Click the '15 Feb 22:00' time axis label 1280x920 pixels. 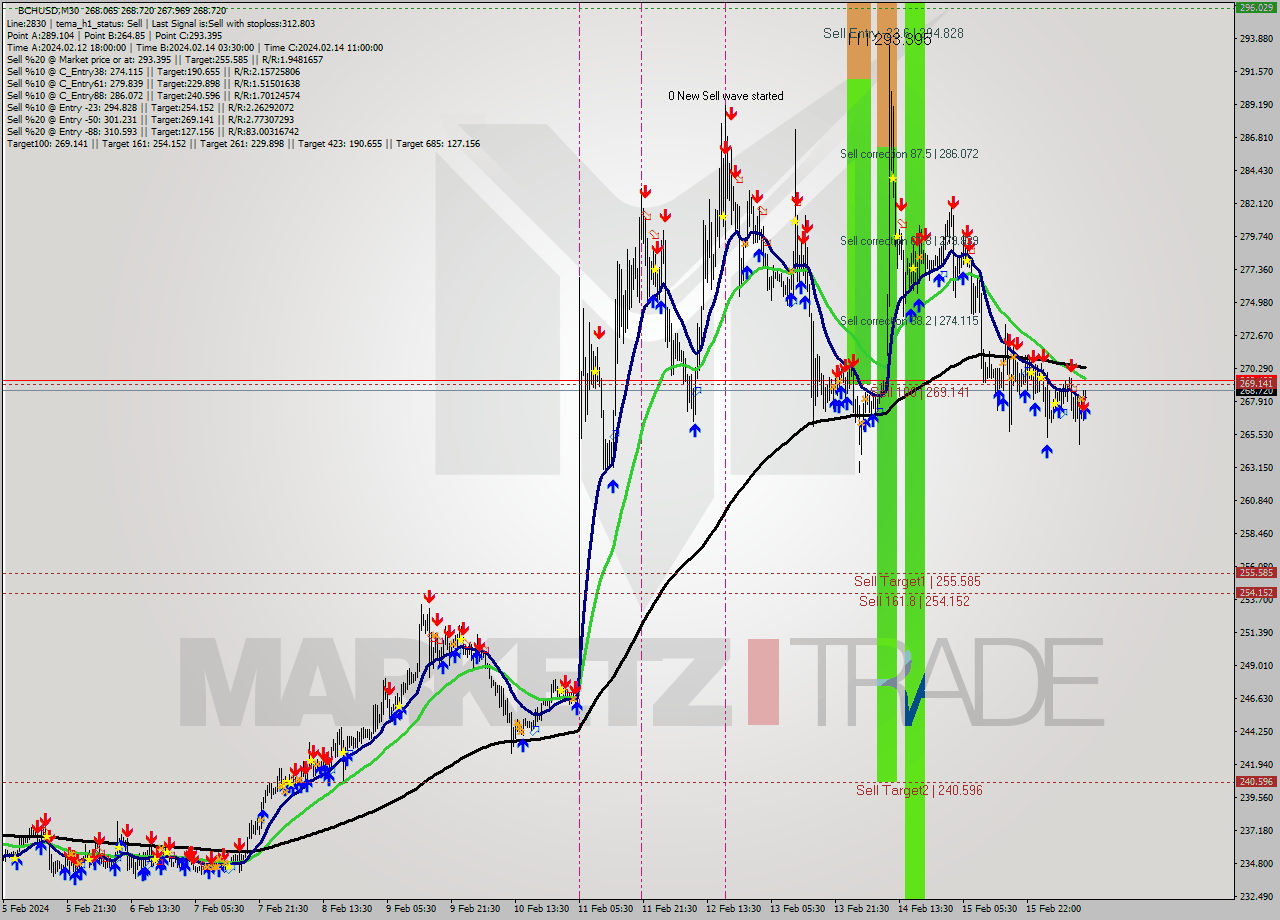coord(1053,908)
